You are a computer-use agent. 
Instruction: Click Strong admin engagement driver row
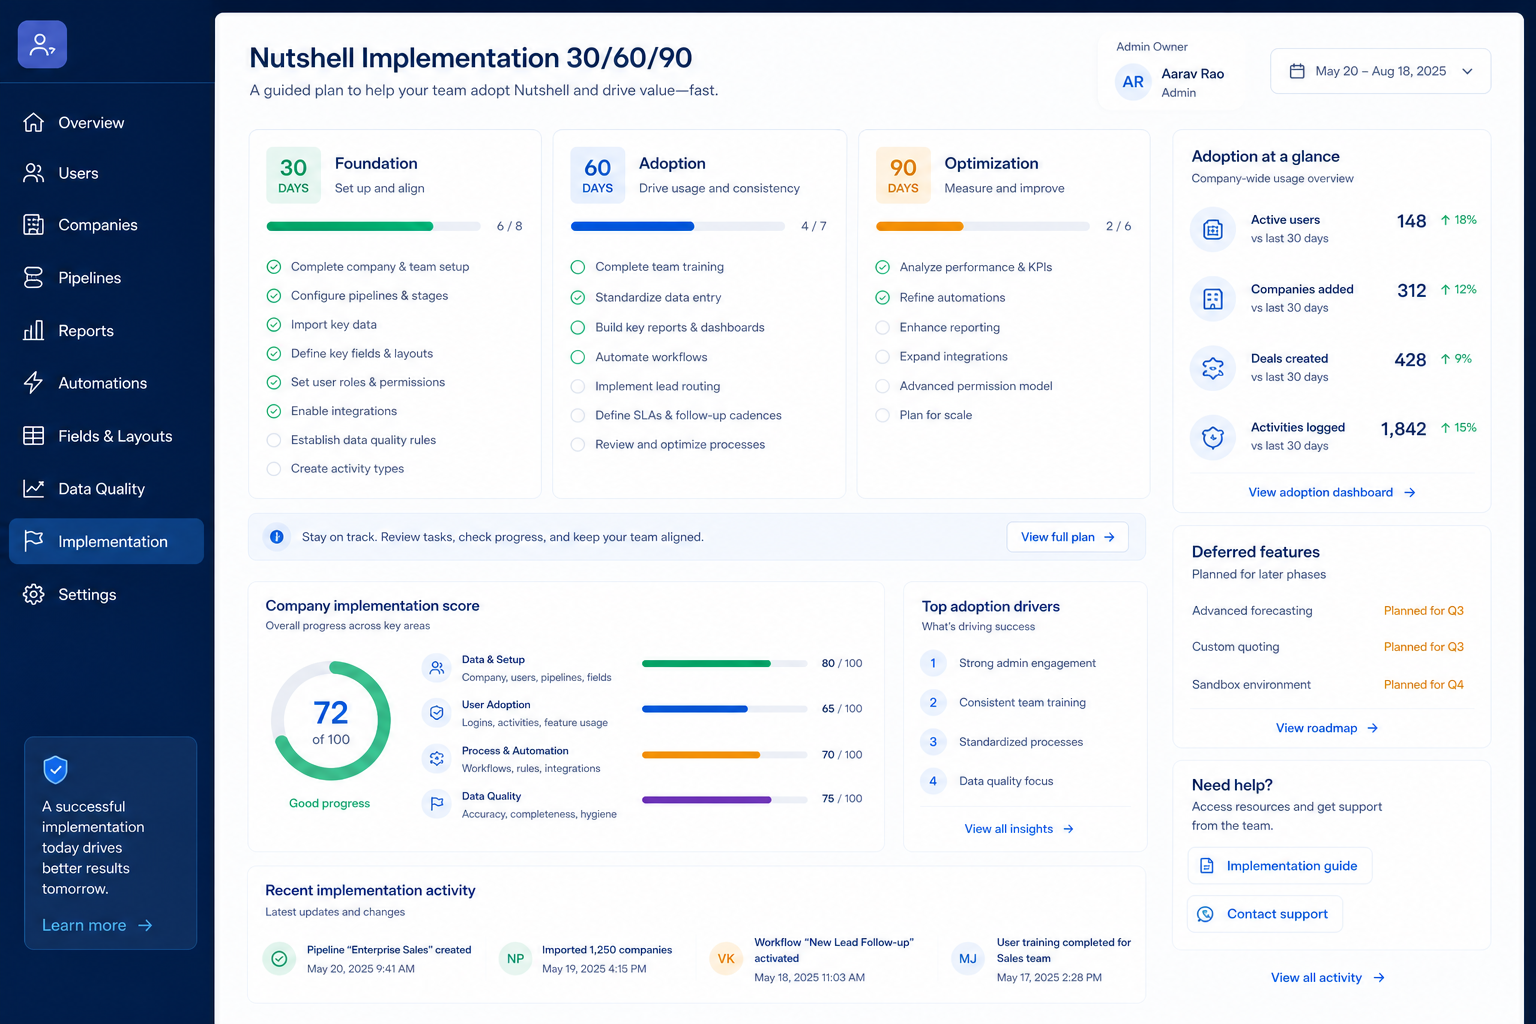click(x=1025, y=663)
